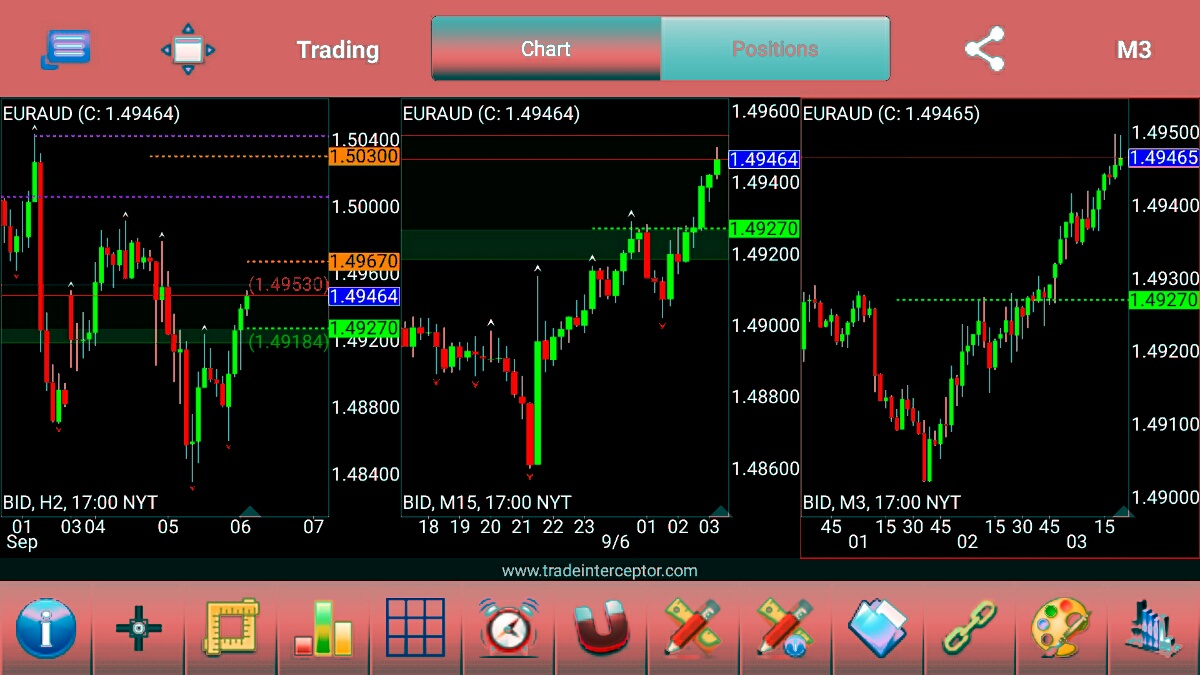
Task: Open the alarm clock alerts icon
Action: (508, 629)
